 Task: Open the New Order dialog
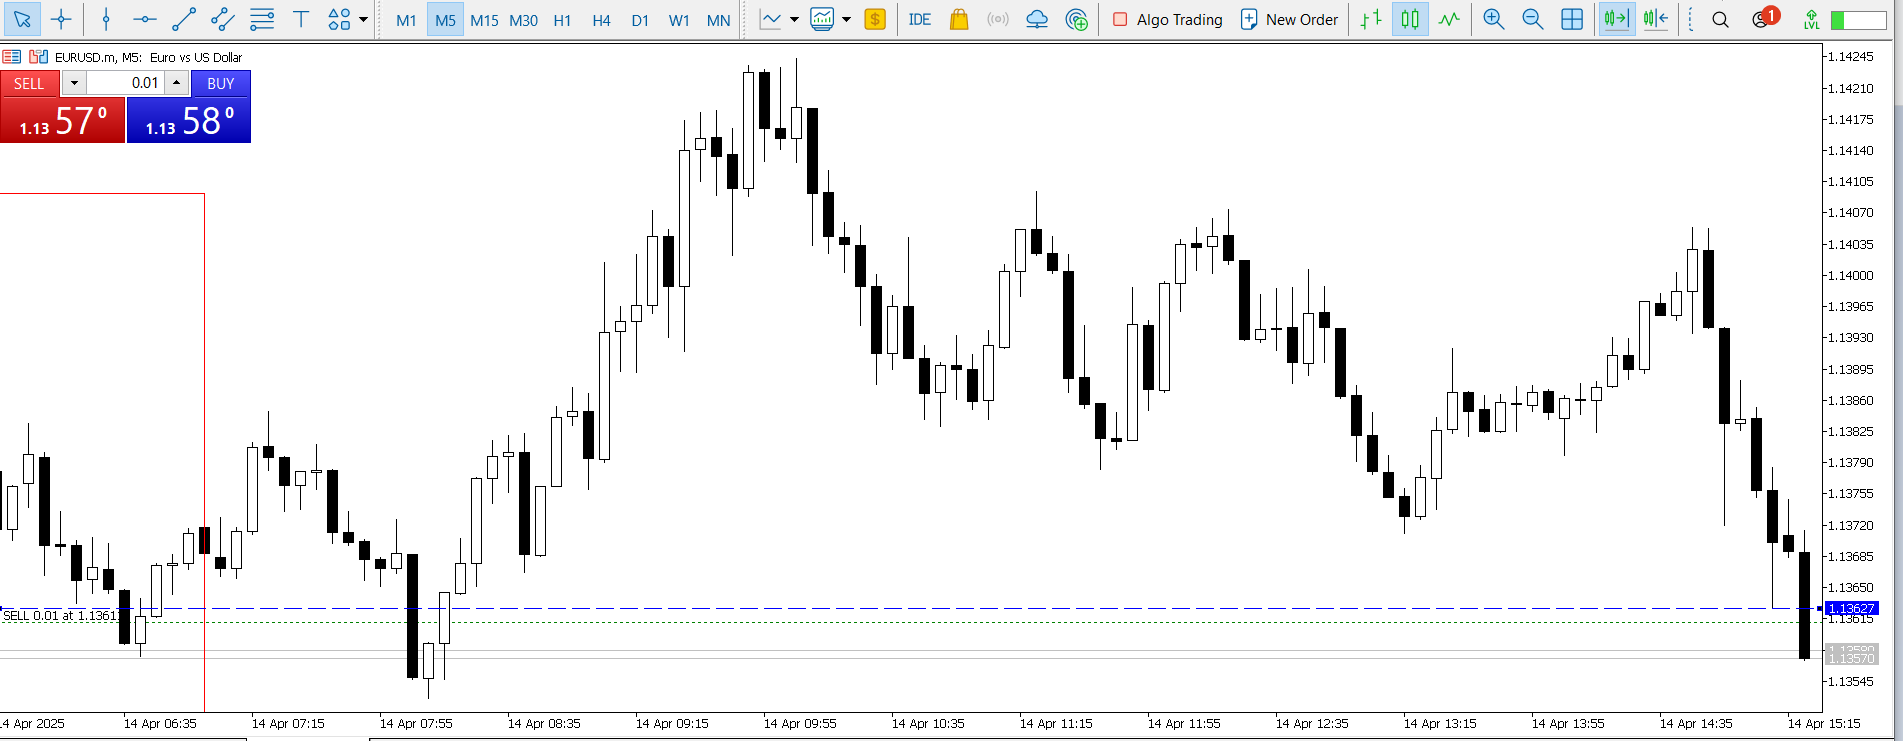click(1289, 19)
